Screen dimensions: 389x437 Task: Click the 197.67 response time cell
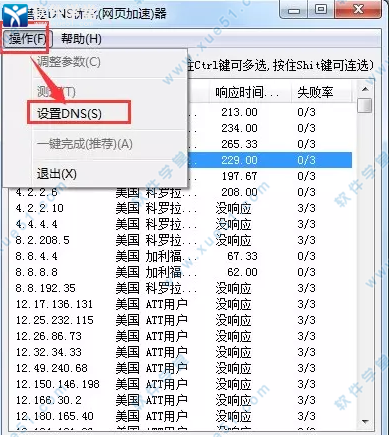point(239,176)
